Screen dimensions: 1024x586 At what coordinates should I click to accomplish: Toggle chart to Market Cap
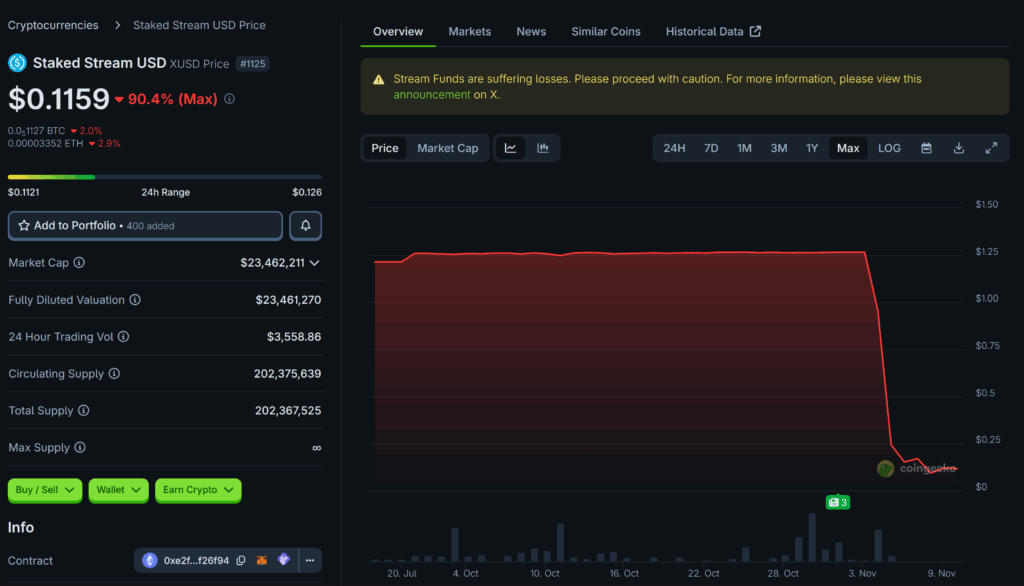(x=447, y=148)
